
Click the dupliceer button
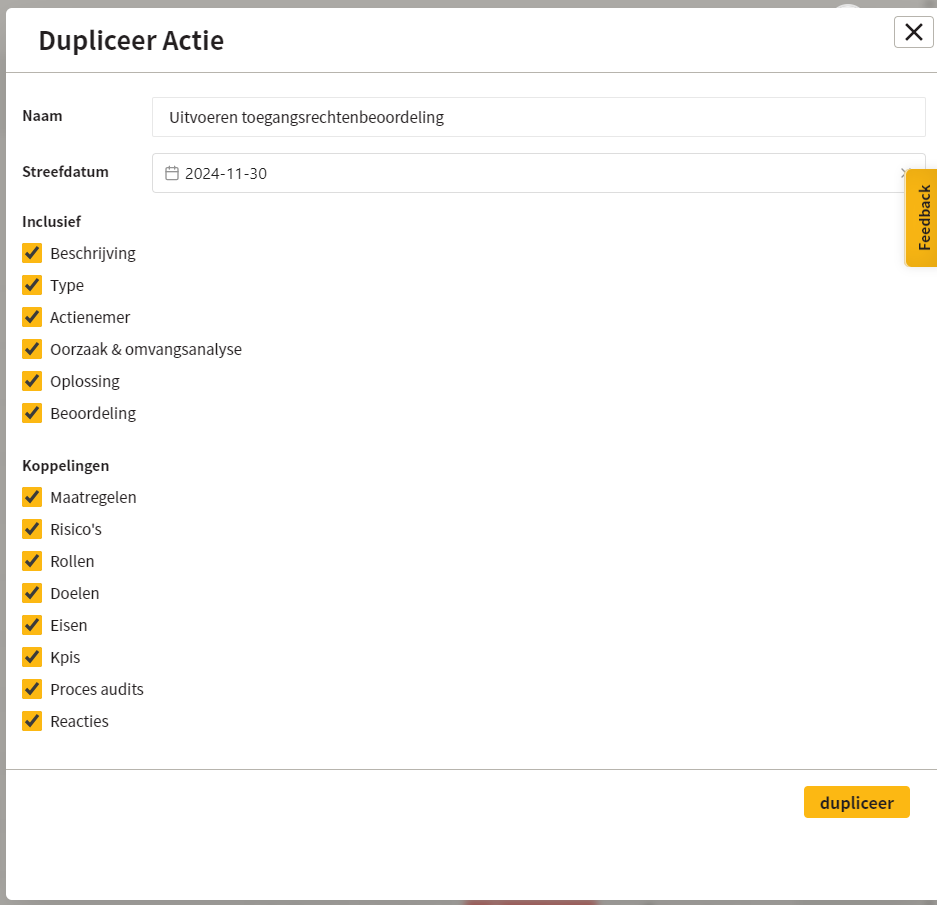point(856,802)
